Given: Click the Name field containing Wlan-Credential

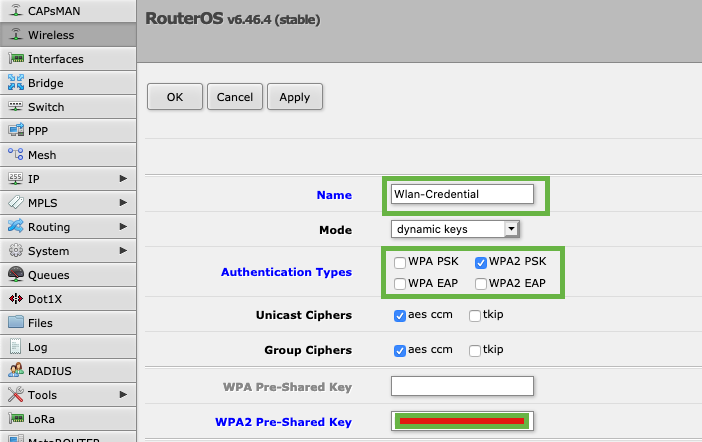Looking at the screenshot, I should (462, 194).
